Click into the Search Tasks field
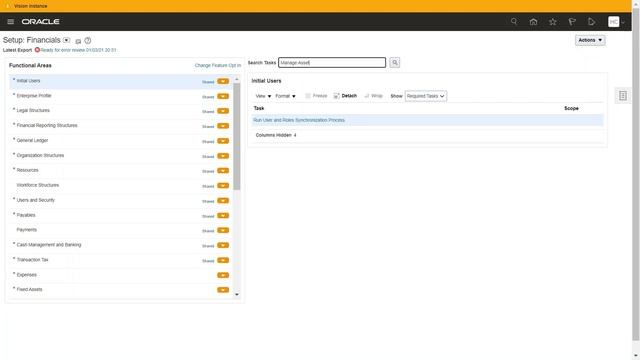Viewport: 640px width, 360px height. coord(332,62)
